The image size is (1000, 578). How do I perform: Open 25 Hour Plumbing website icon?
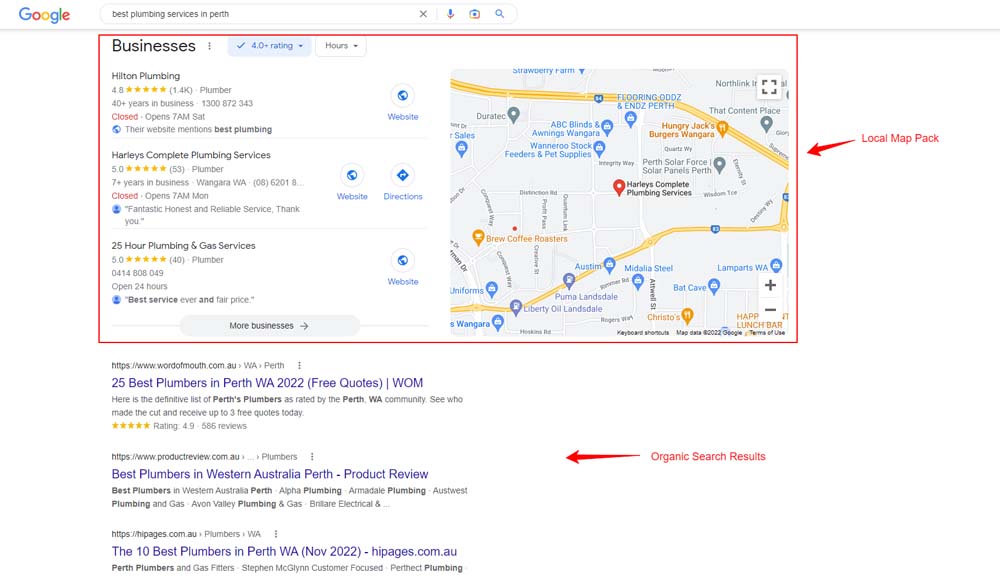tap(402, 260)
